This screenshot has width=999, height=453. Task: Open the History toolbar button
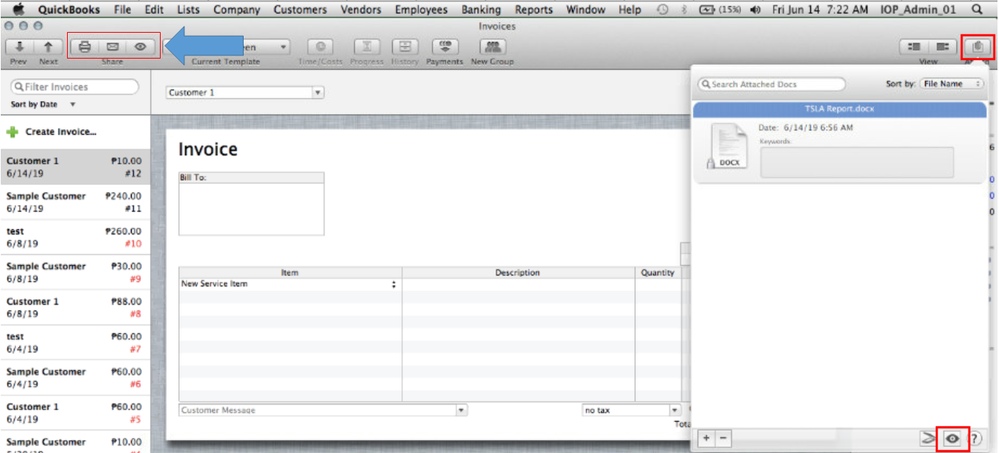click(x=405, y=47)
